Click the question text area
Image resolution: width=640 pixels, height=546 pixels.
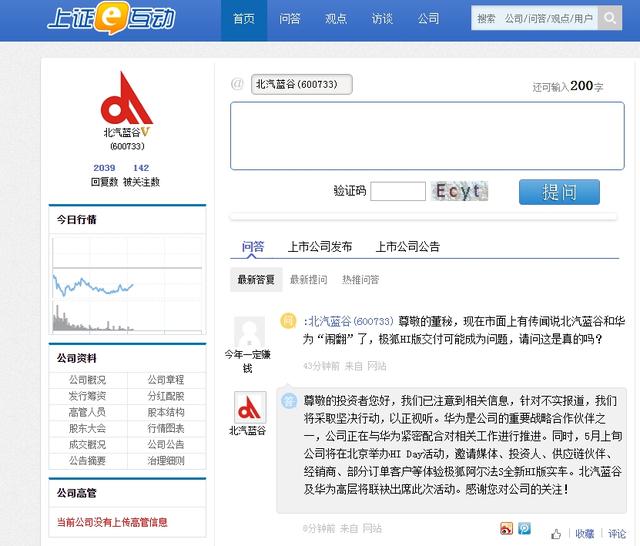point(427,136)
